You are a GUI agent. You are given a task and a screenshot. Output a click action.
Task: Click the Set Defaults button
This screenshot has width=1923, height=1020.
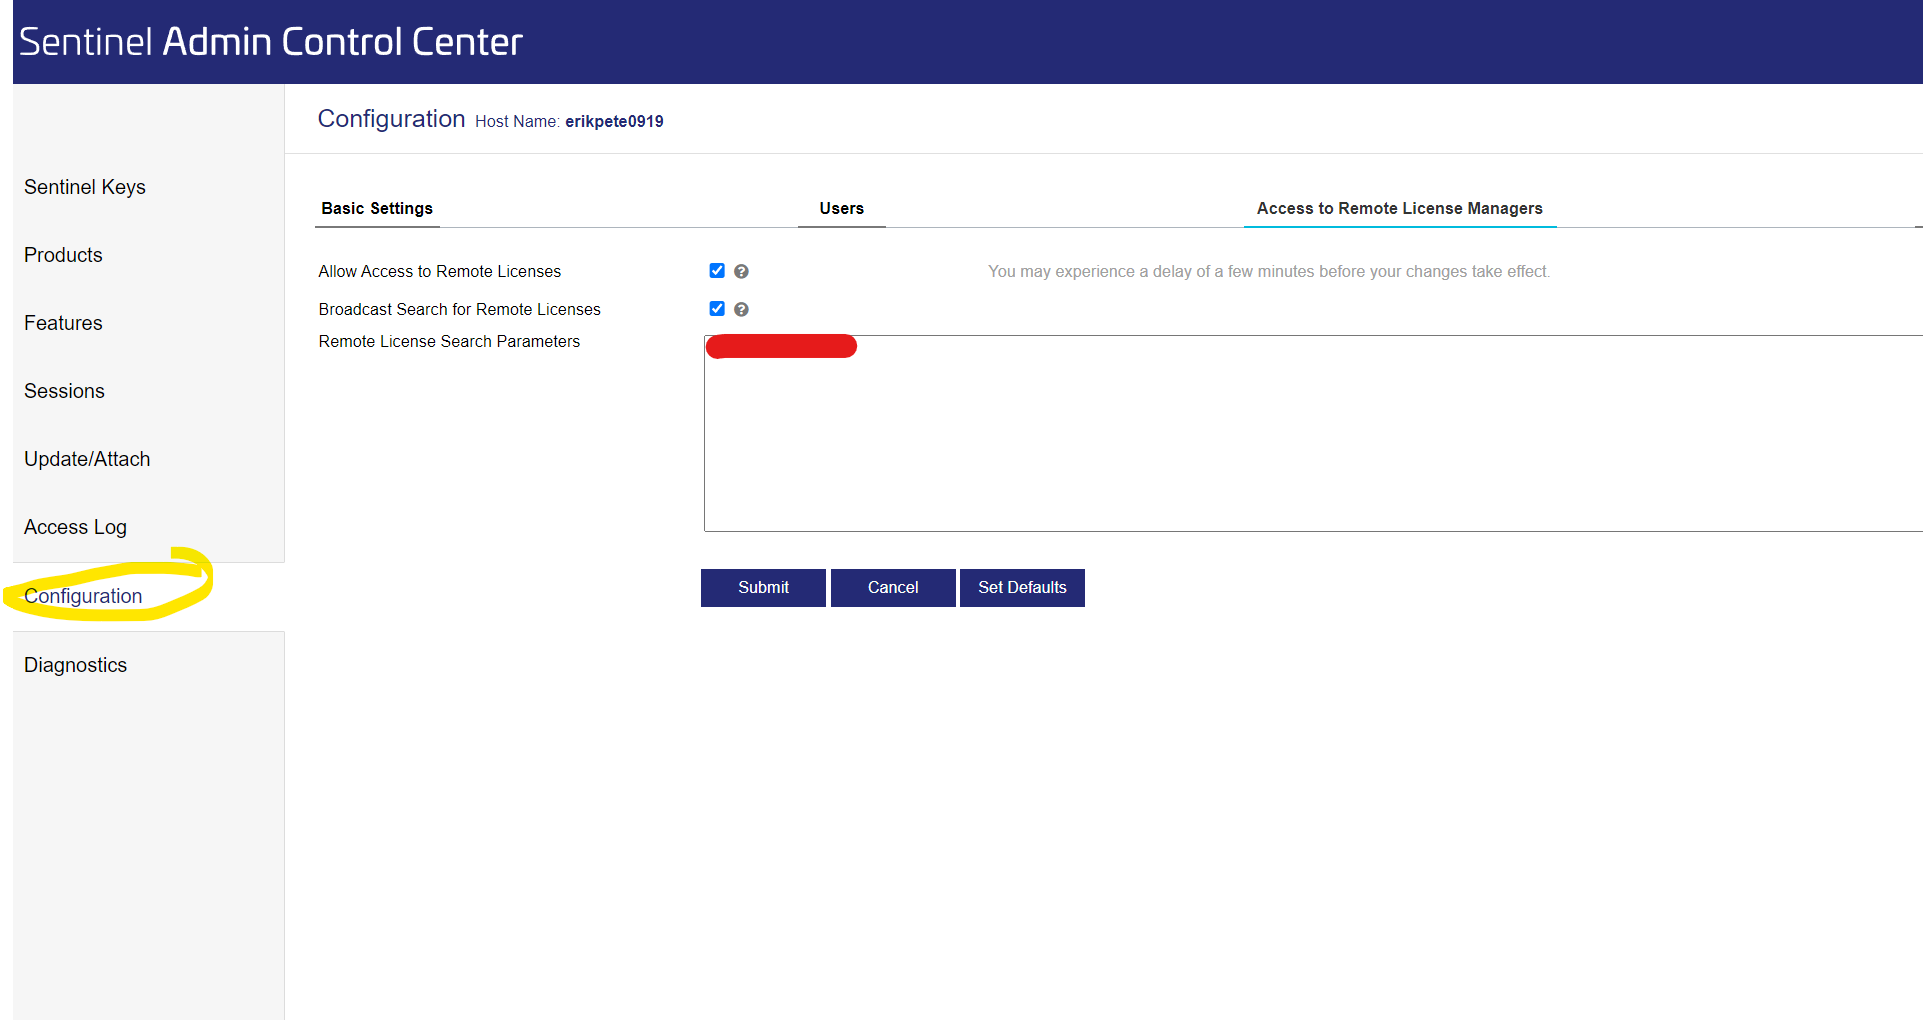coord(1022,588)
